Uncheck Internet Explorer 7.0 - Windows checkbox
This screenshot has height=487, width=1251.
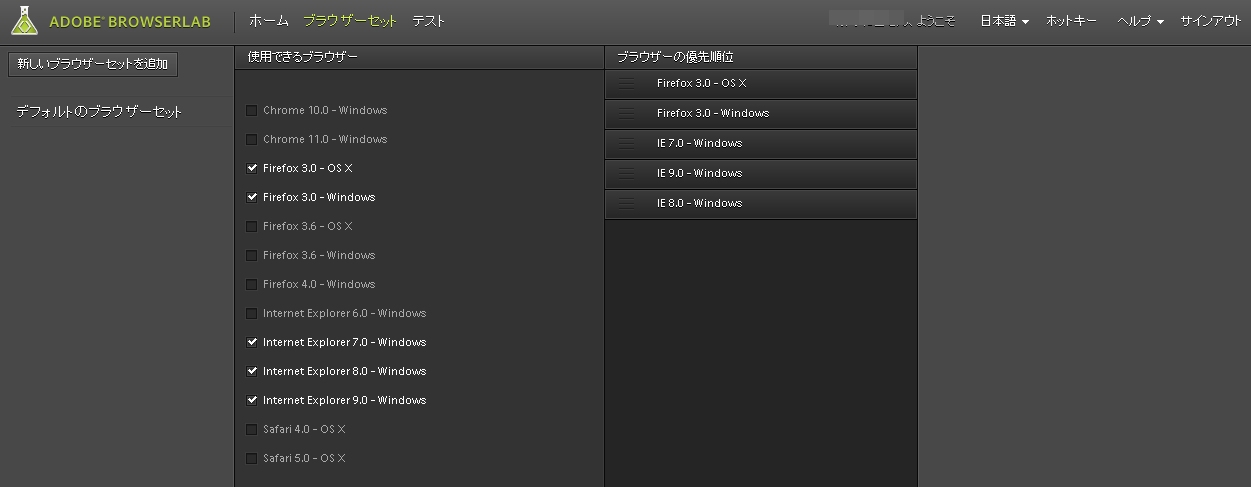pyautogui.click(x=252, y=342)
